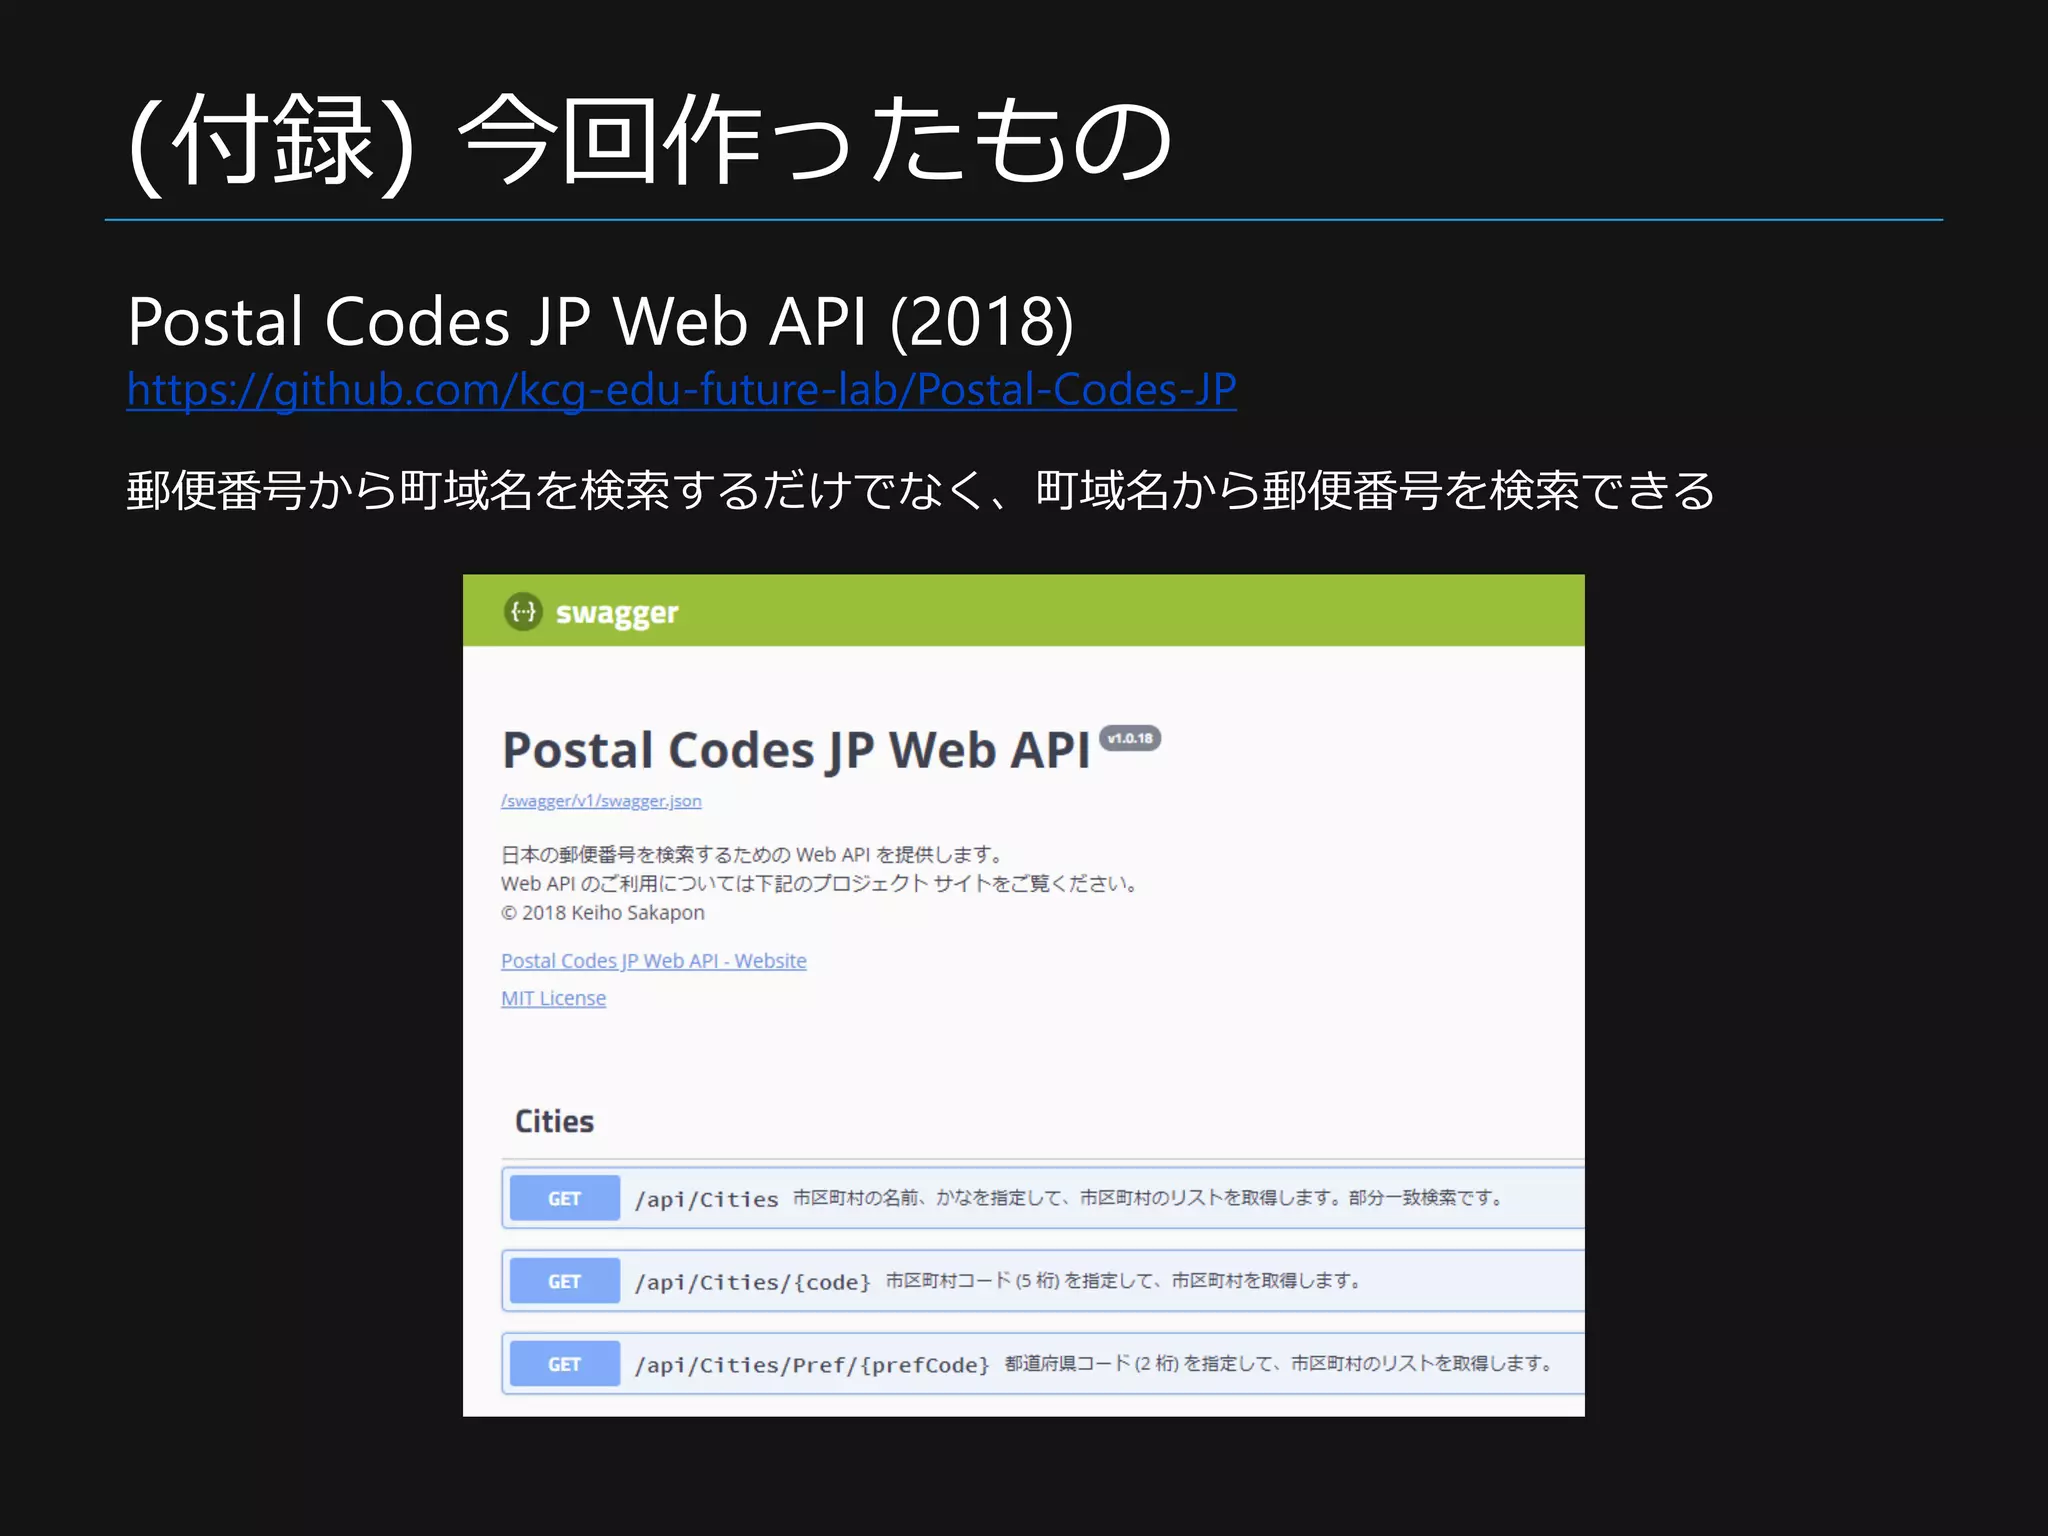
Task: Click the GET button for /api/Cities/{code}
Action: [564, 1281]
